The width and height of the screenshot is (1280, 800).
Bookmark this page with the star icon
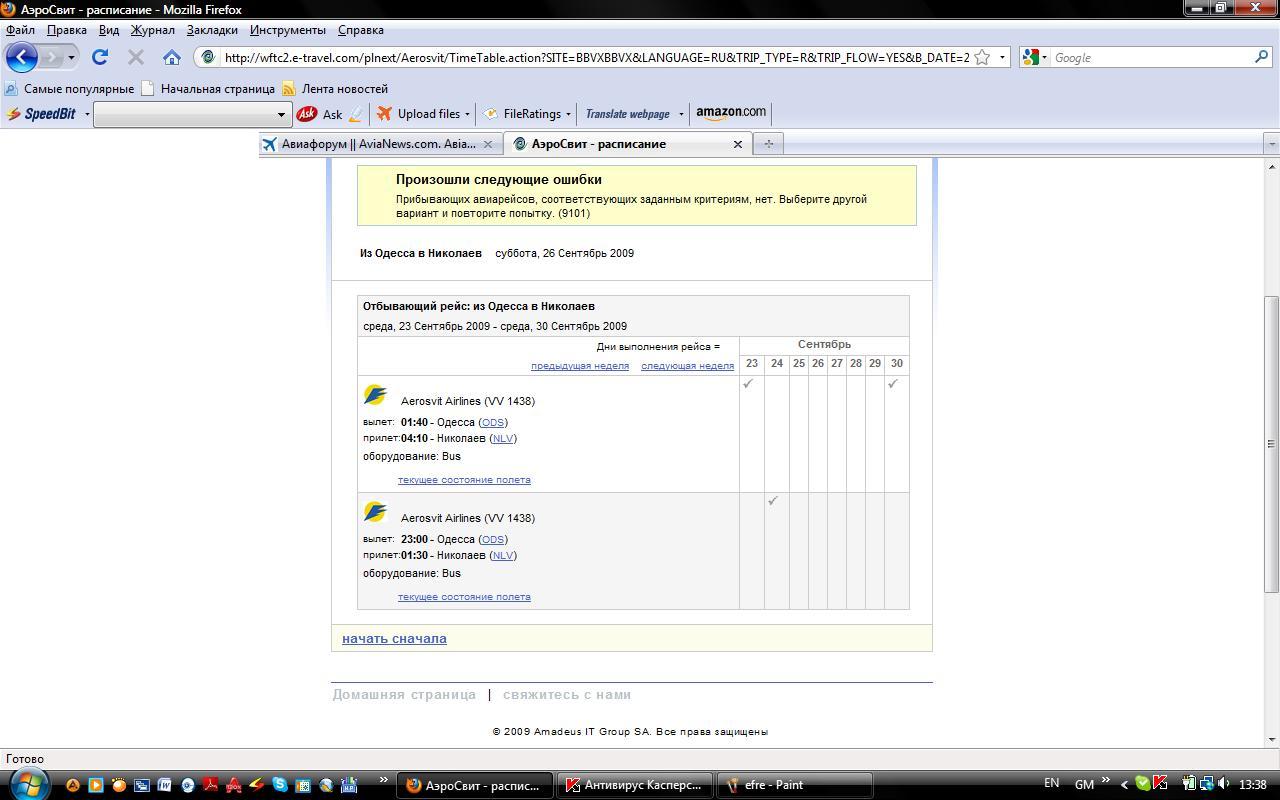[982, 57]
